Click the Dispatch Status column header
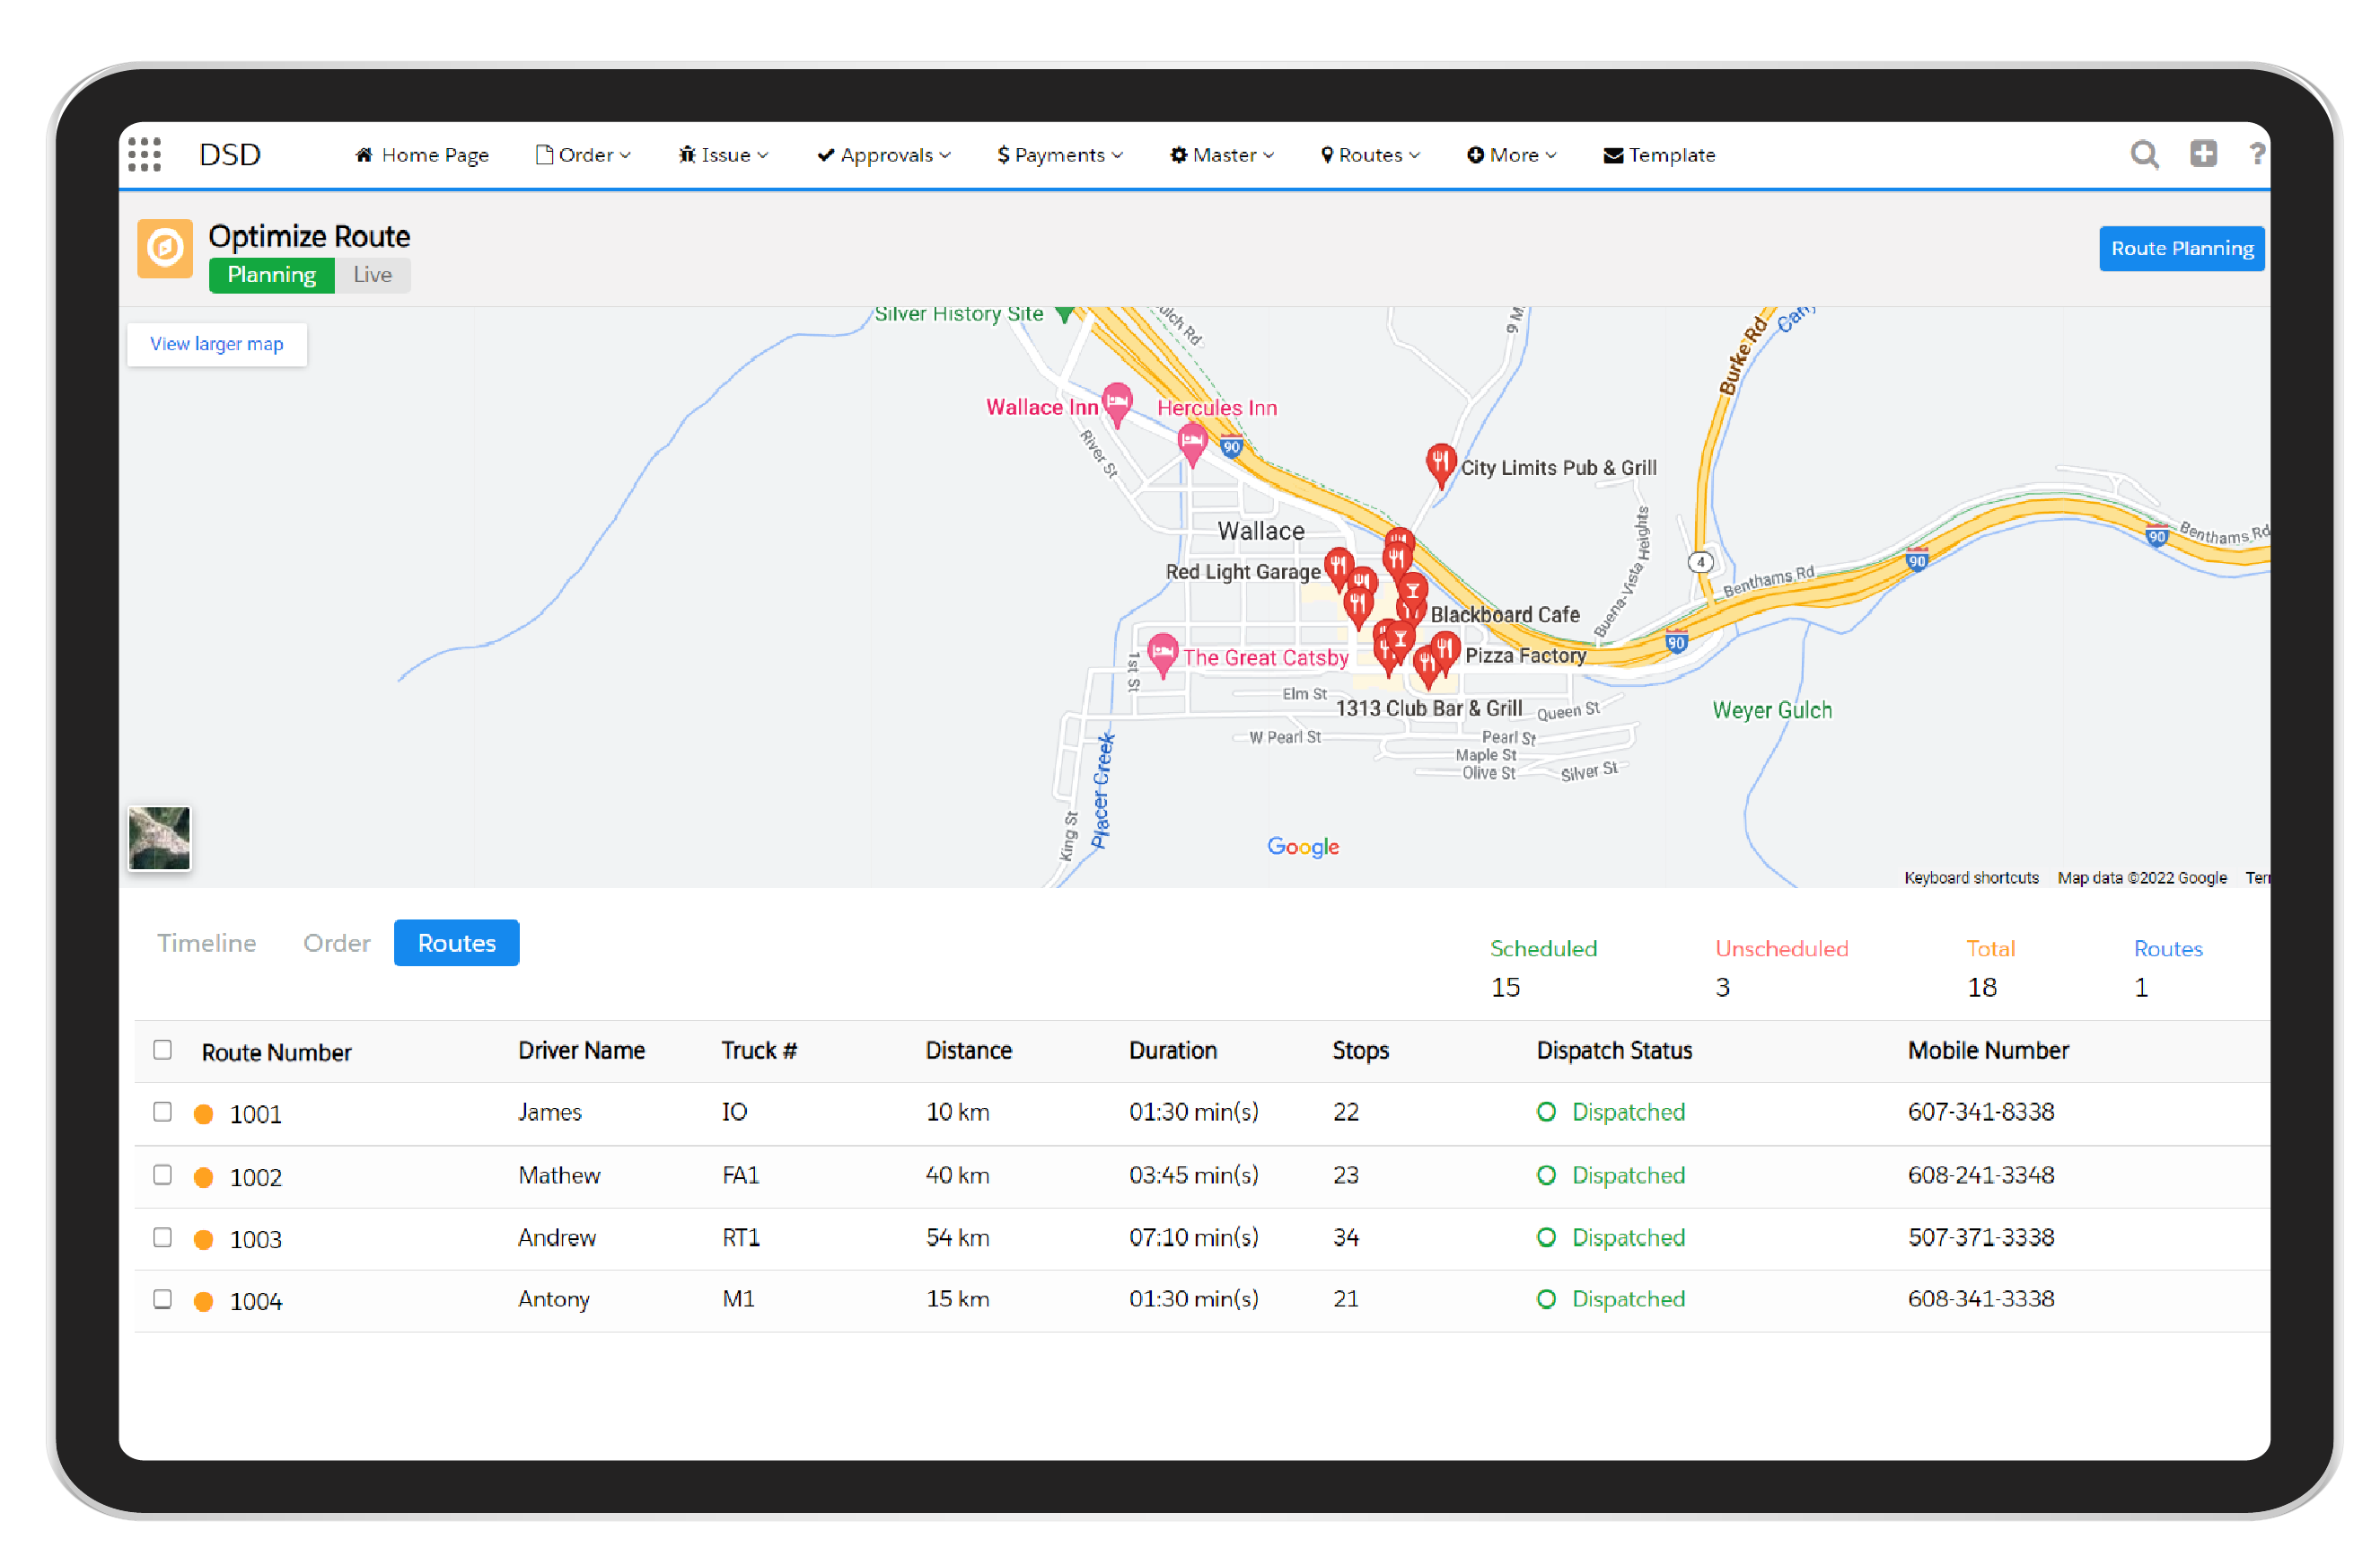The height and width of the screenshot is (1557, 2380). tap(1614, 1049)
